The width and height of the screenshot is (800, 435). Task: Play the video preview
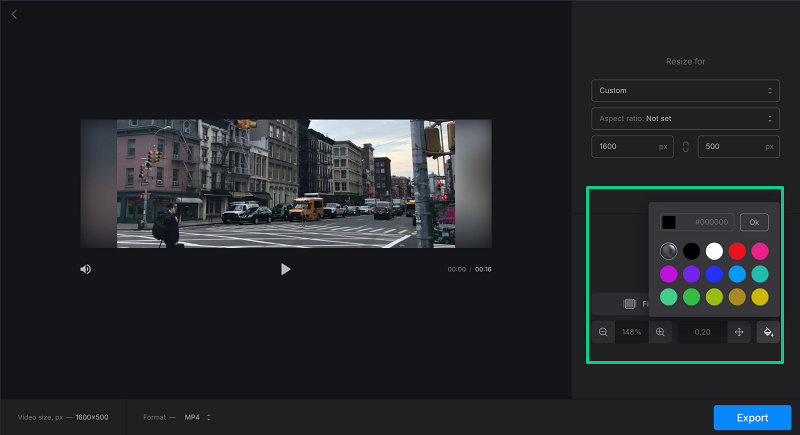pos(286,269)
